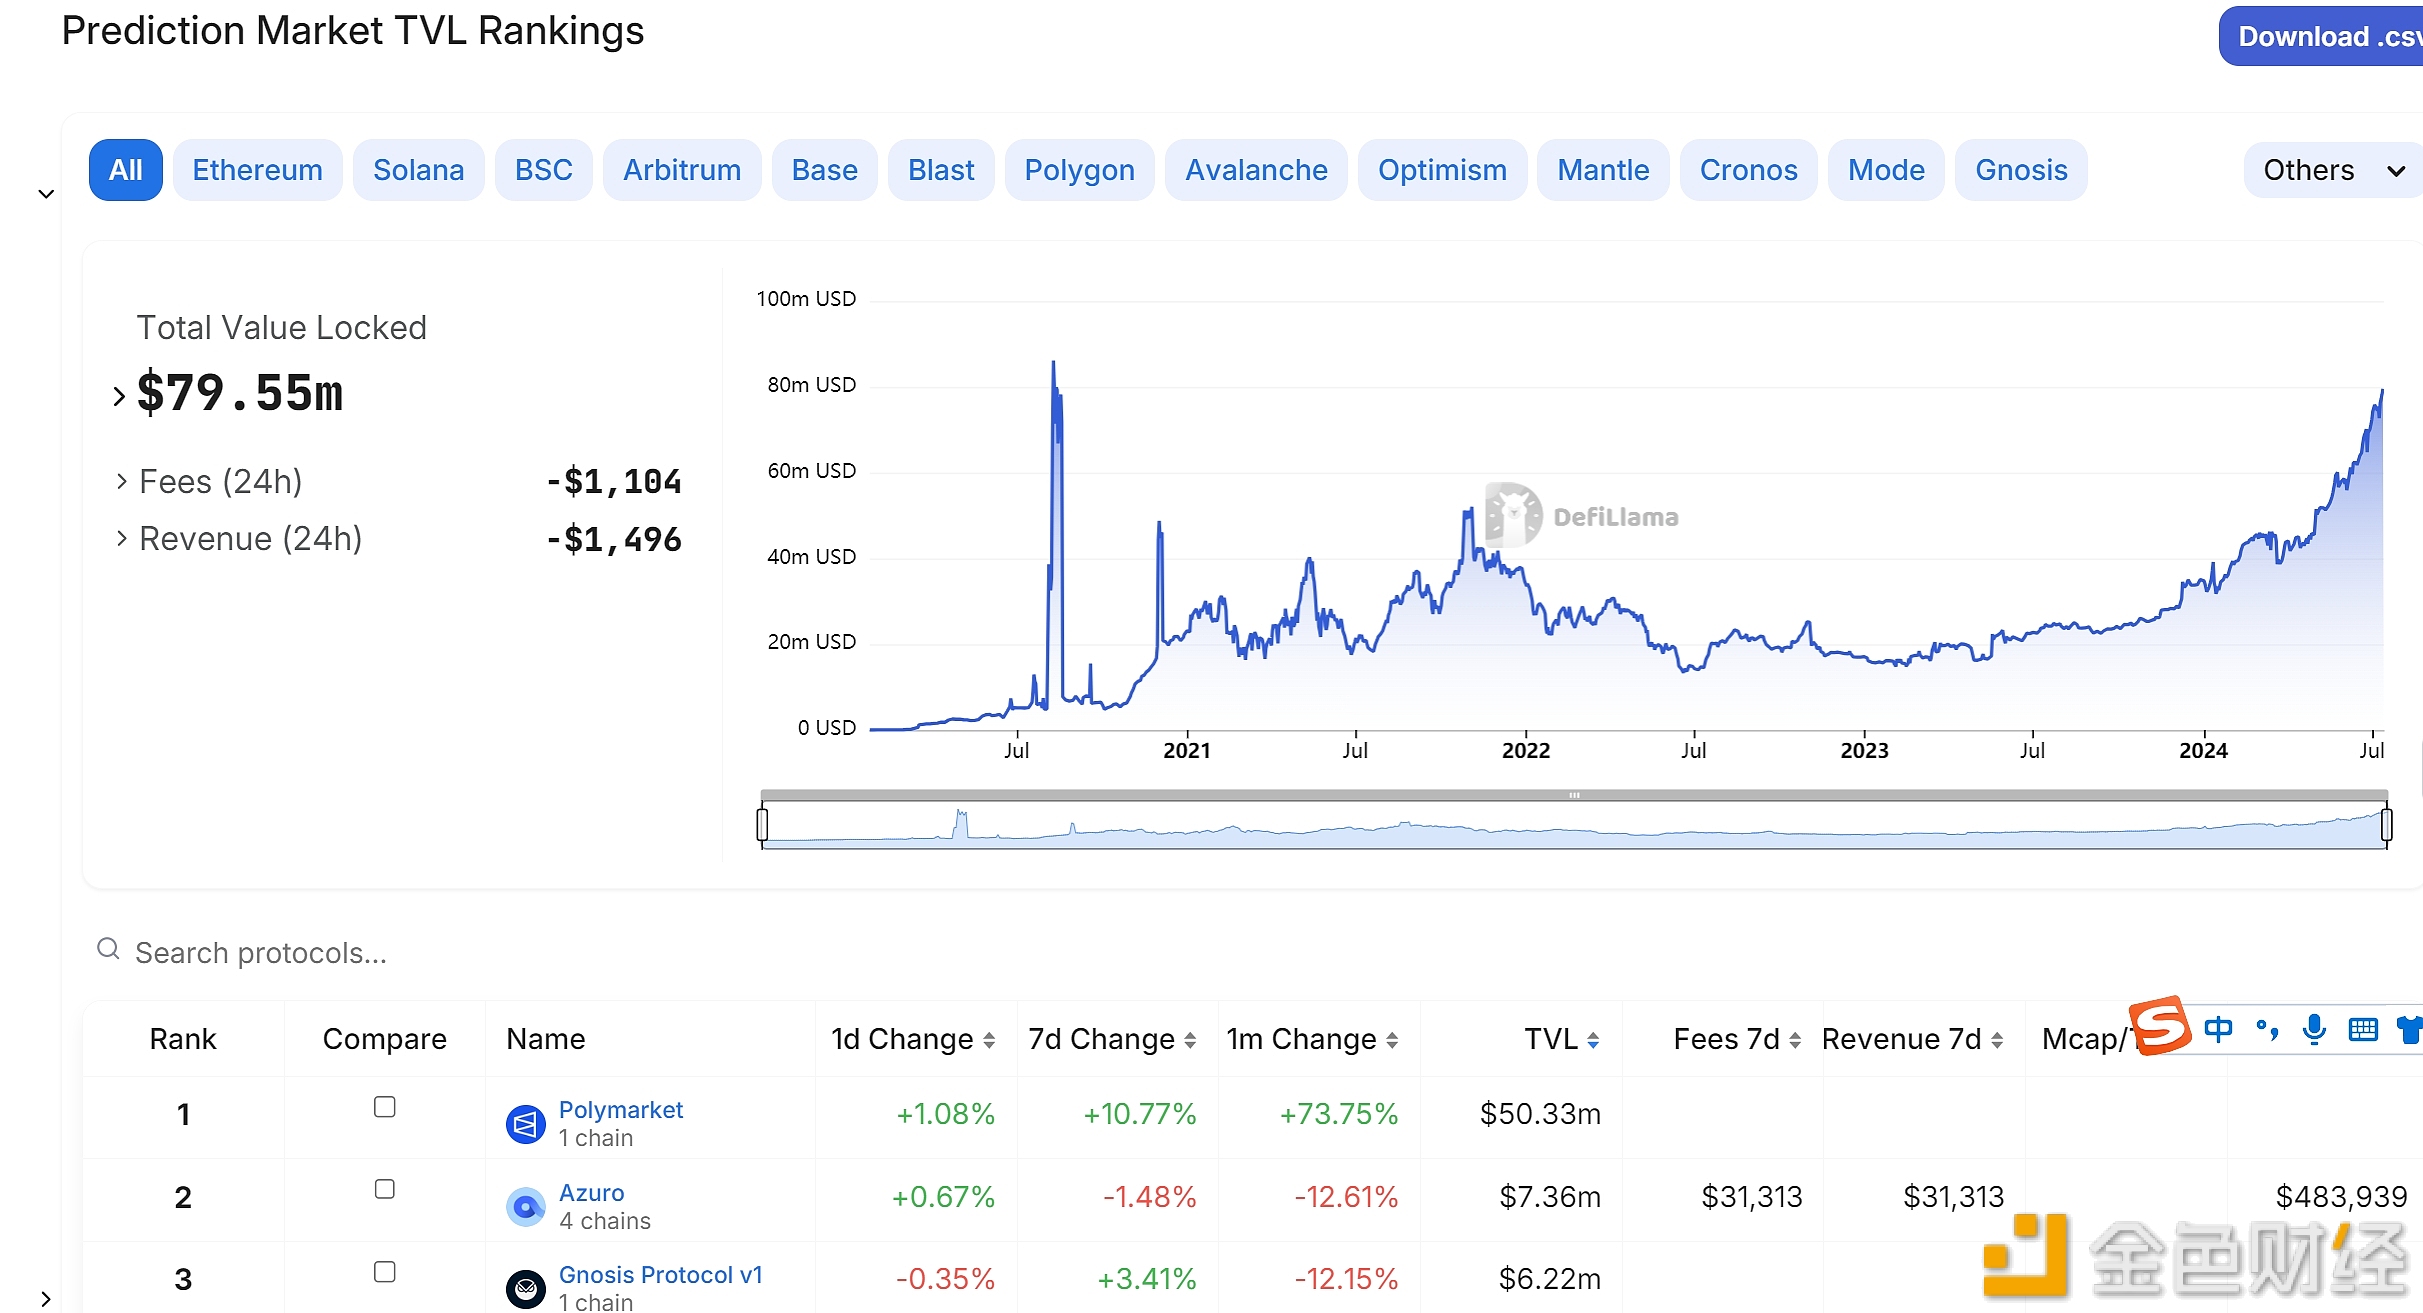This screenshot has height=1313, width=2423.
Task: Select the Mantle chain filter
Action: (1604, 170)
